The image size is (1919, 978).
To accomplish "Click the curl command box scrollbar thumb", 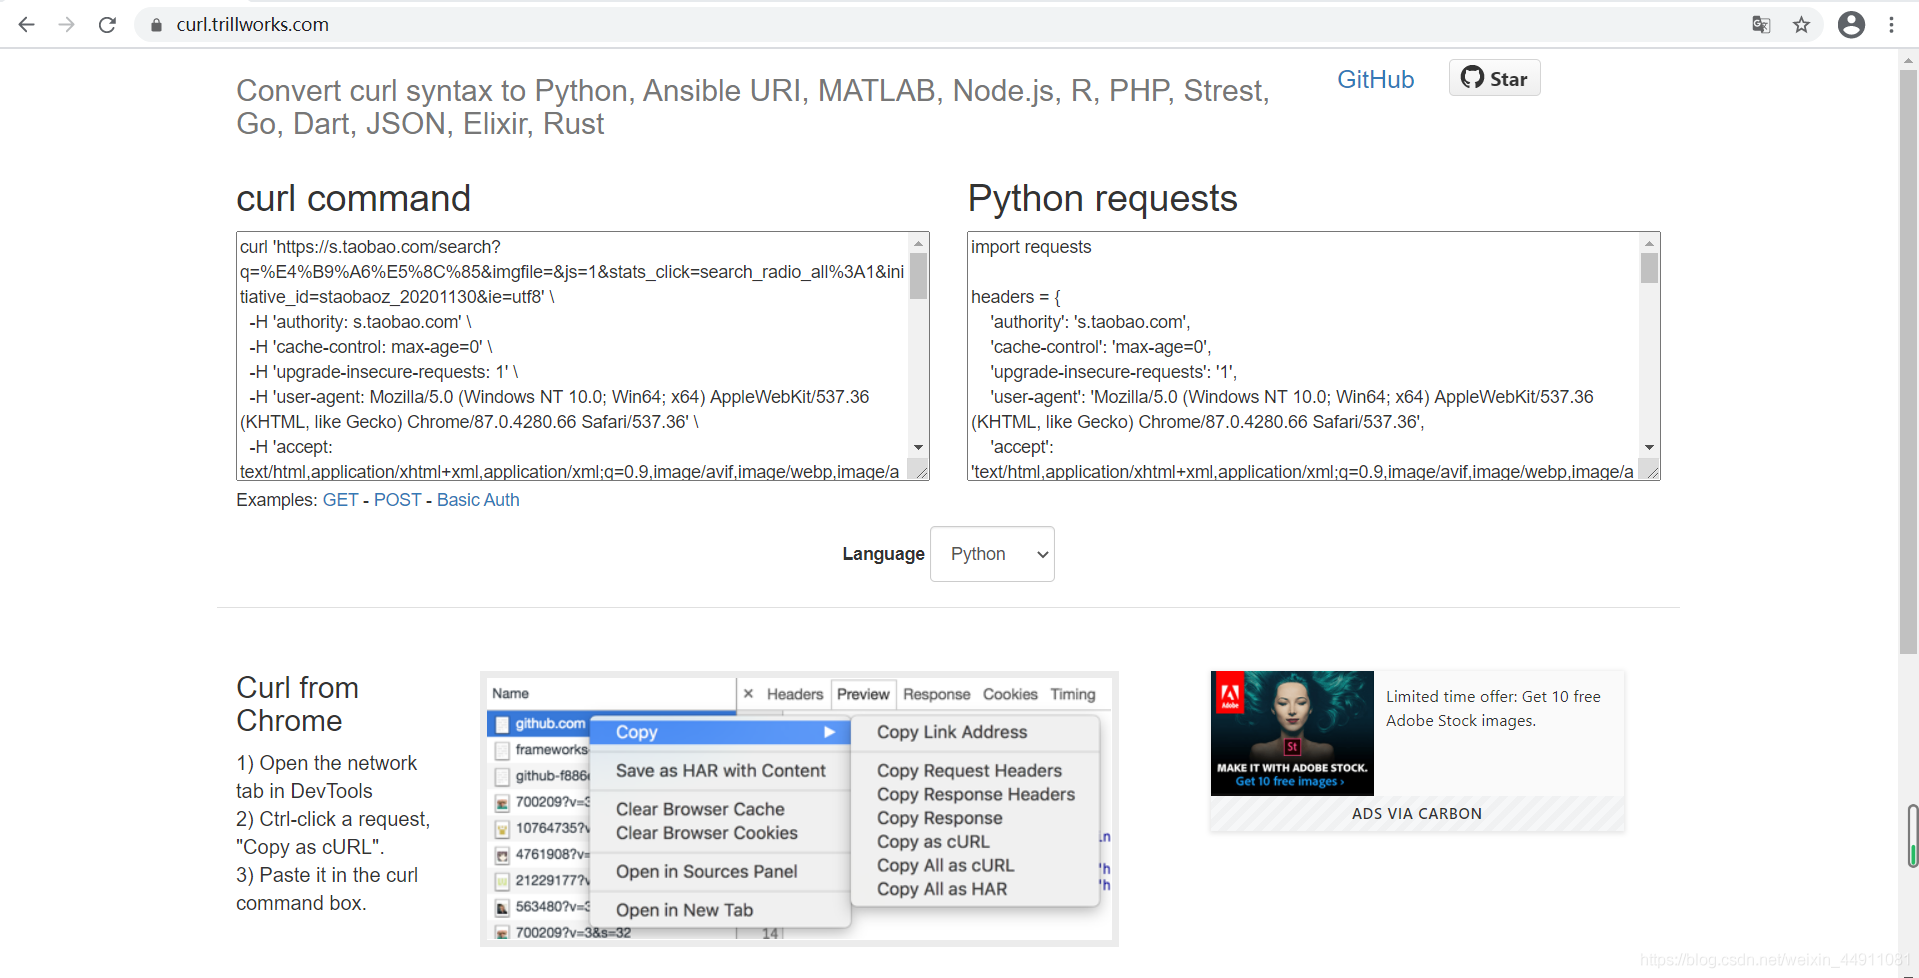I will tap(918, 276).
